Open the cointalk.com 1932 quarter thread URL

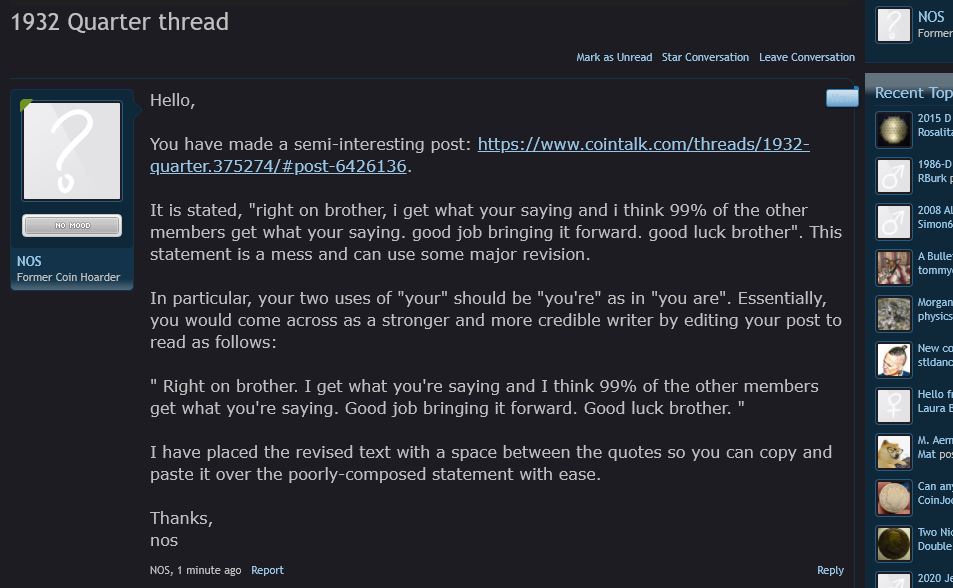pos(480,155)
